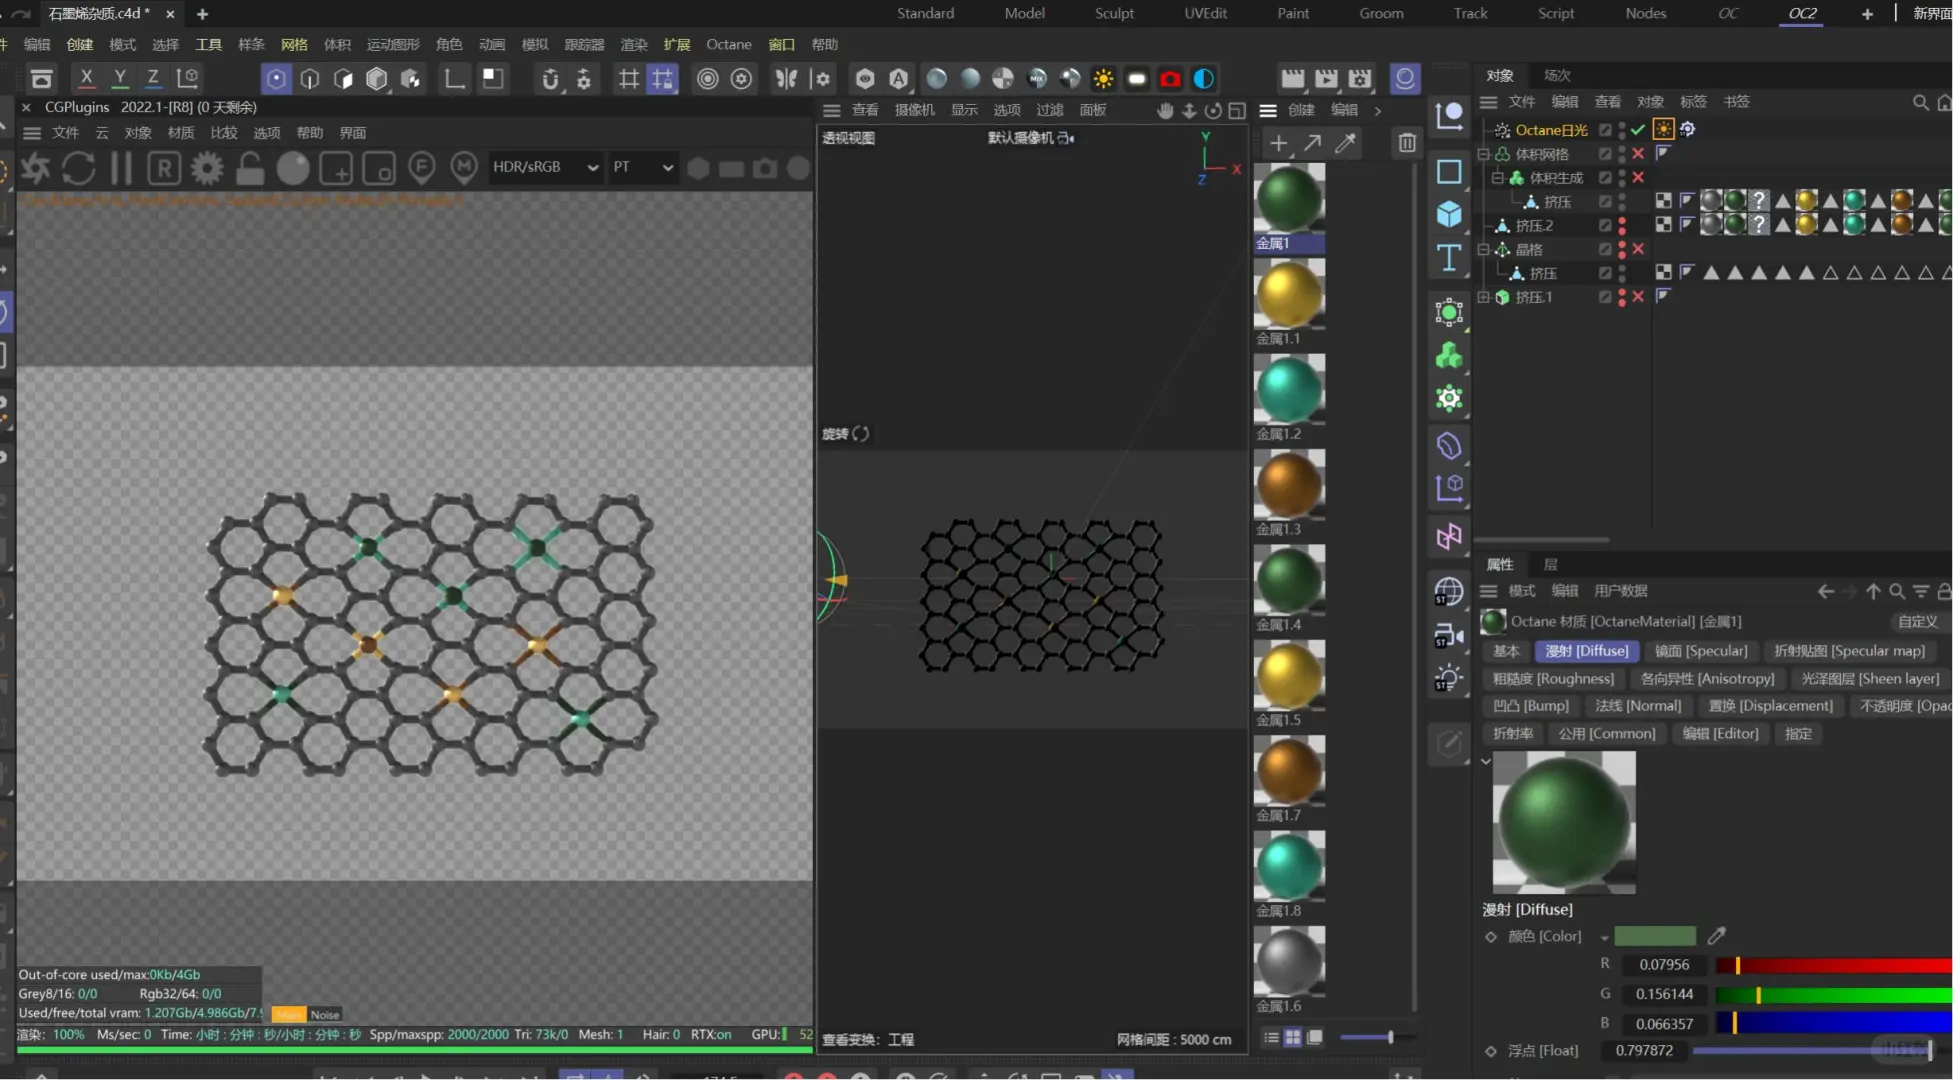
Task: Click the 公用 [Common] button
Action: click(1606, 733)
